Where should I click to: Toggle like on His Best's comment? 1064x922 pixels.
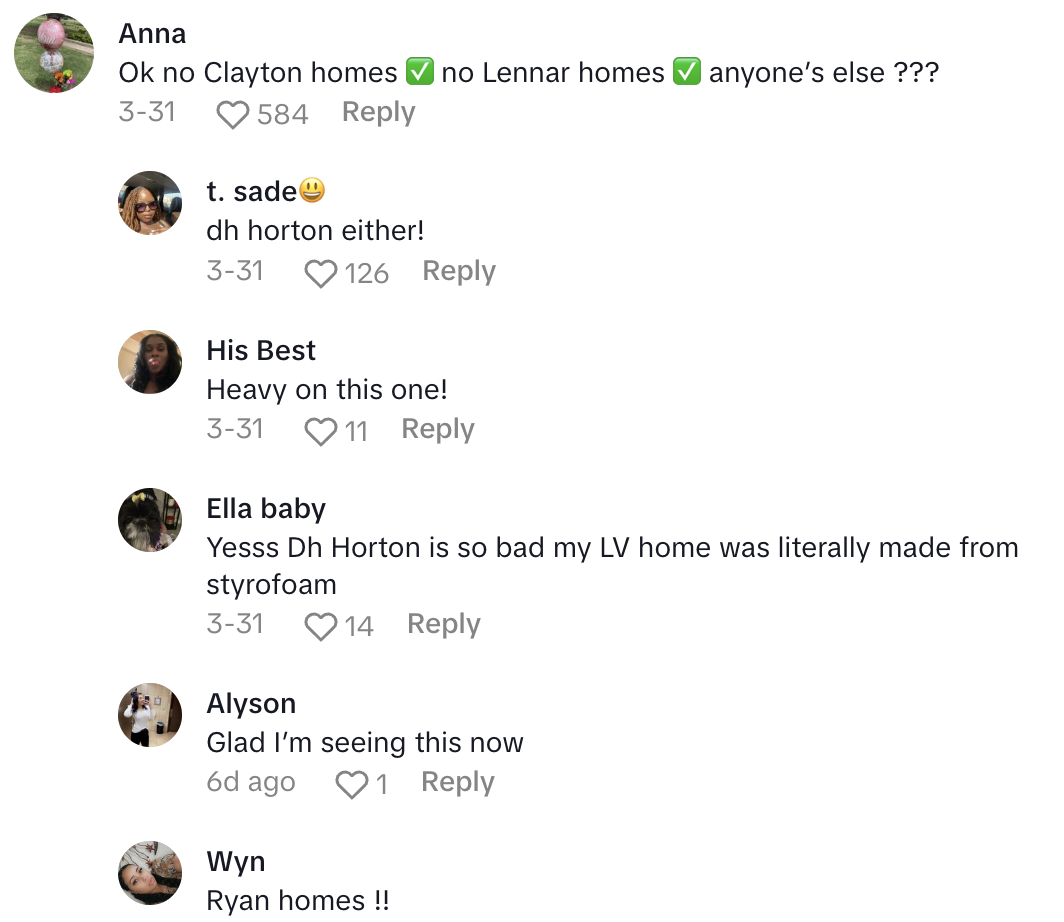[x=321, y=430]
